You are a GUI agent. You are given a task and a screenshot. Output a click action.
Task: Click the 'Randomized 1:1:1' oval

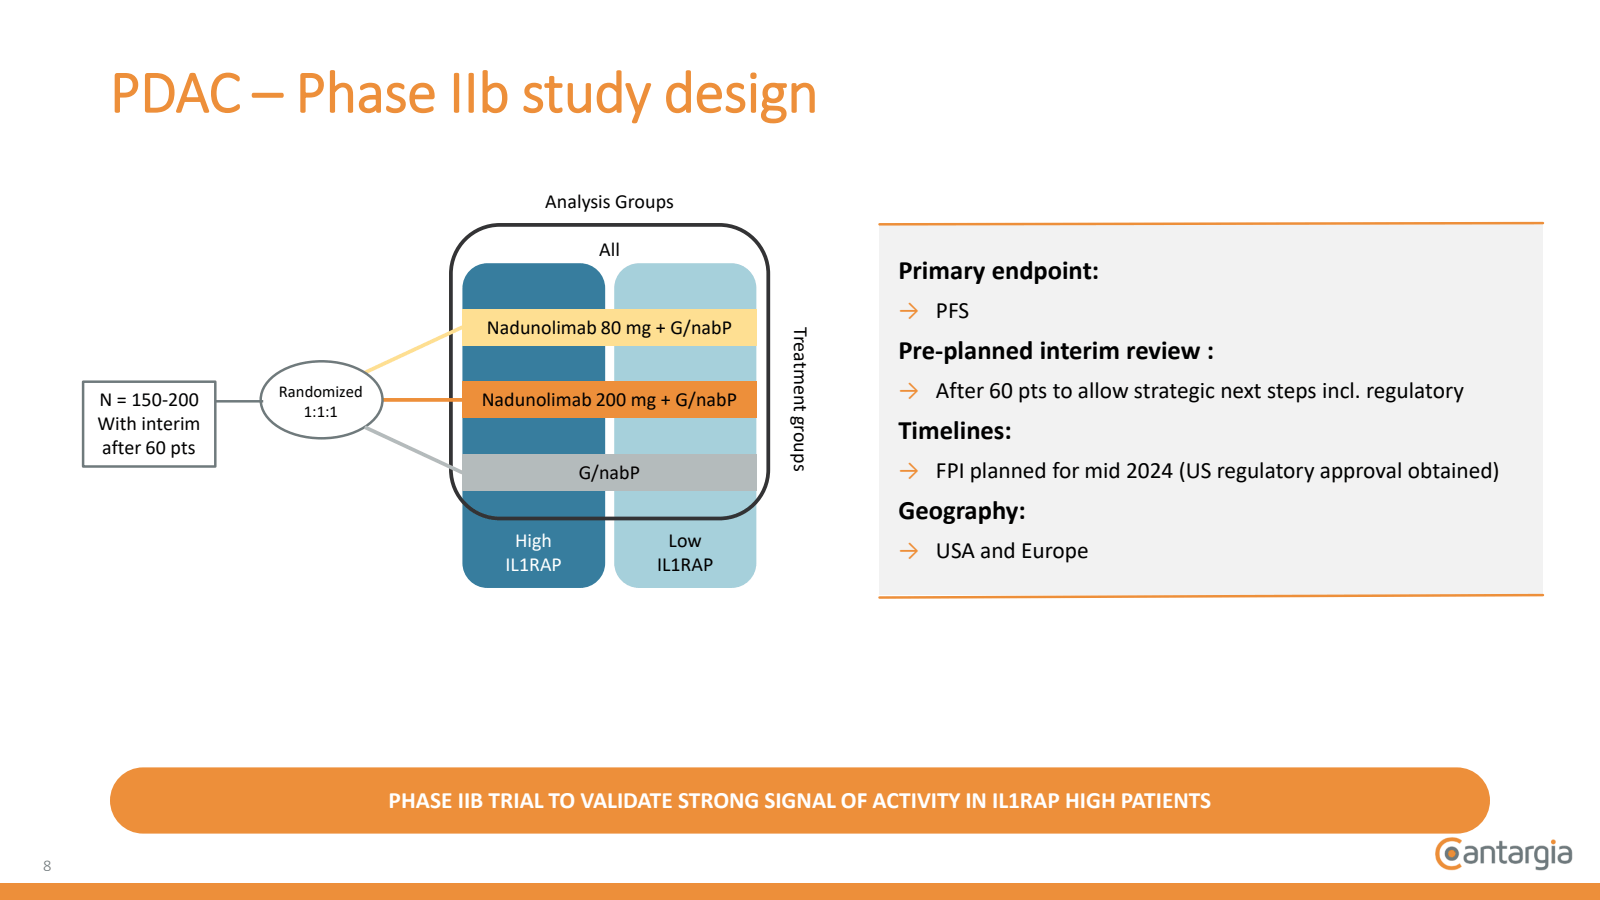[x=321, y=401]
